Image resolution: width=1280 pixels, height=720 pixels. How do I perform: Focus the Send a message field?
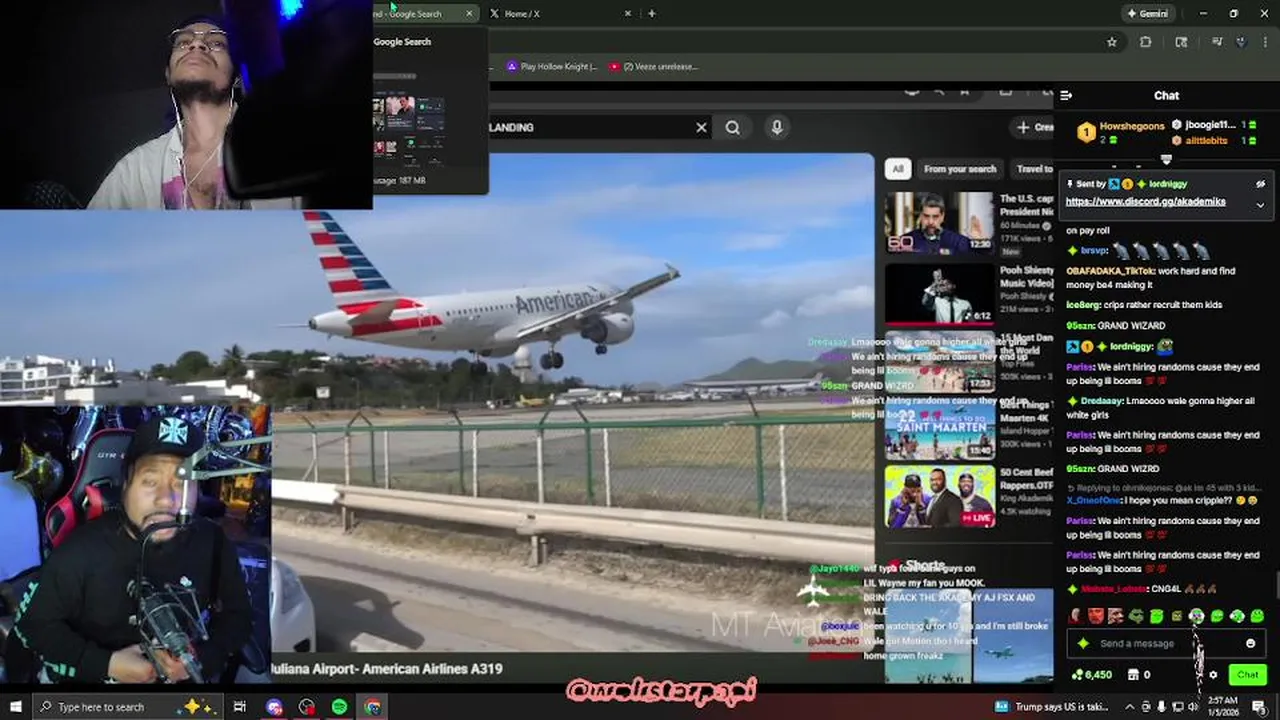[1165, 644]
